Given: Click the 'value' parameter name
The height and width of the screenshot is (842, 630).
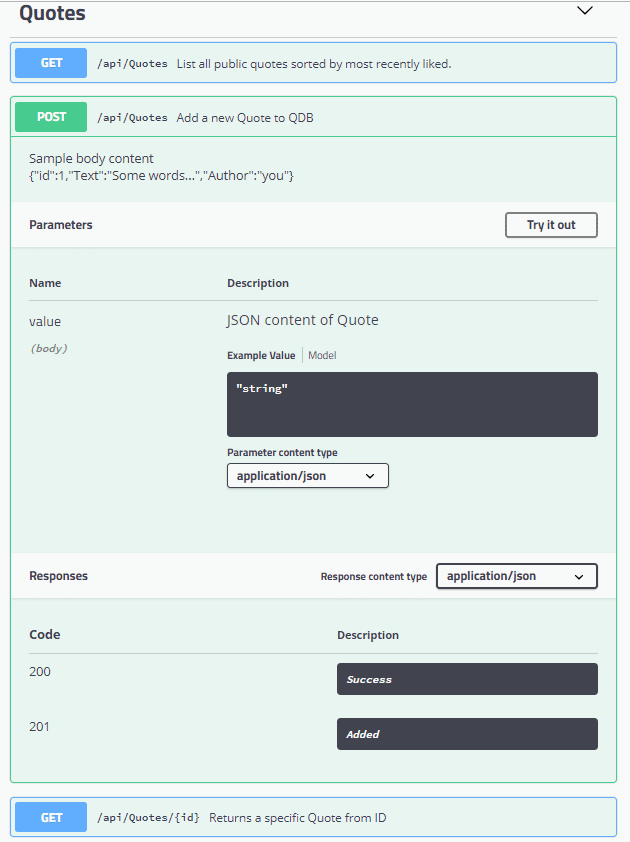Looking at the screenshot, I should 45,321.
